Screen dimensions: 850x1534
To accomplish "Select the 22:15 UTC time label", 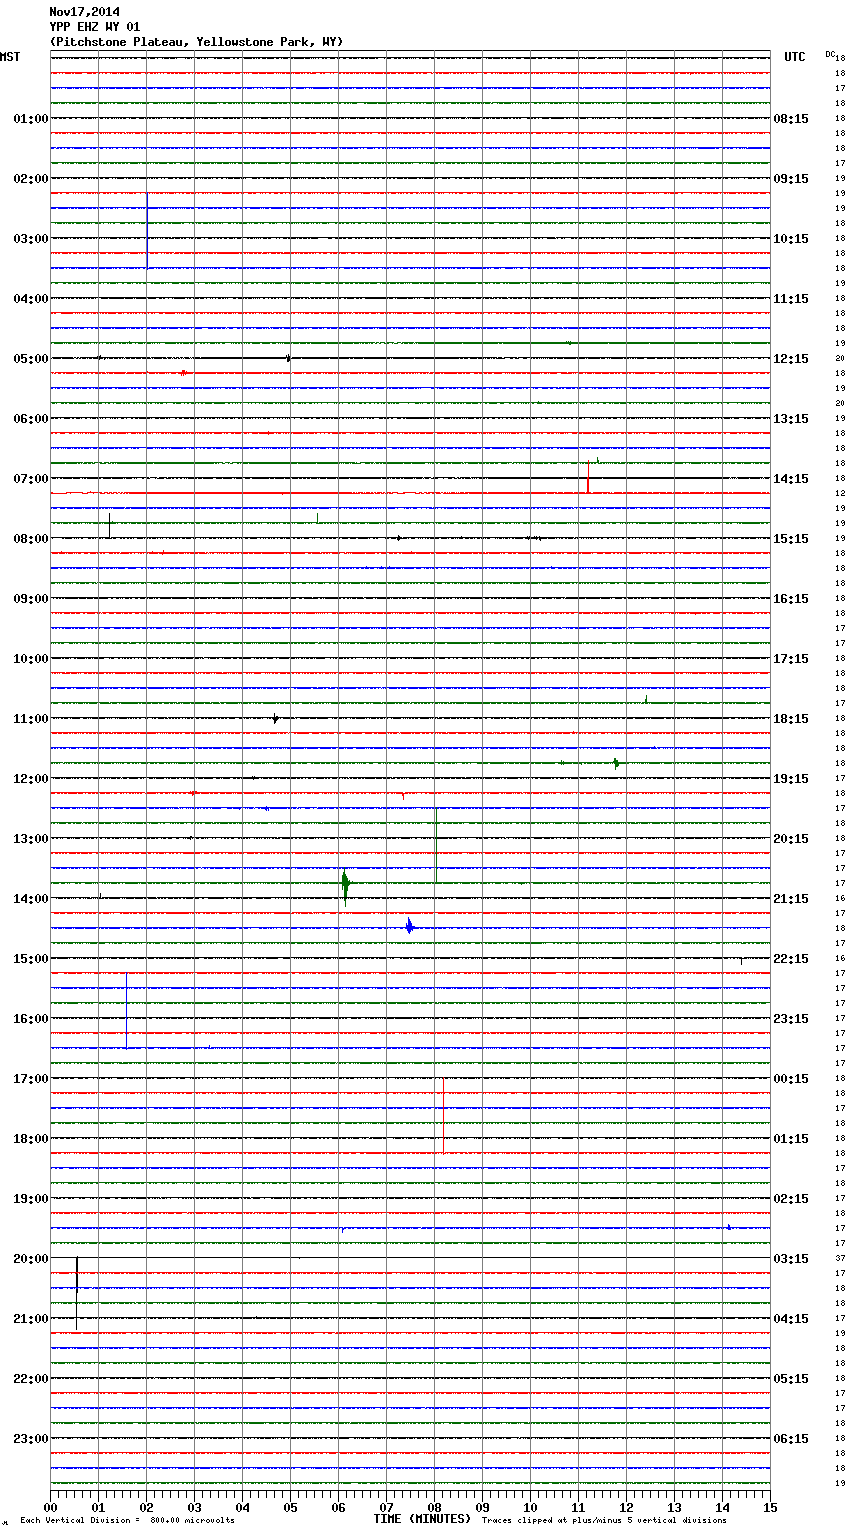I will [x=791, y=959].
